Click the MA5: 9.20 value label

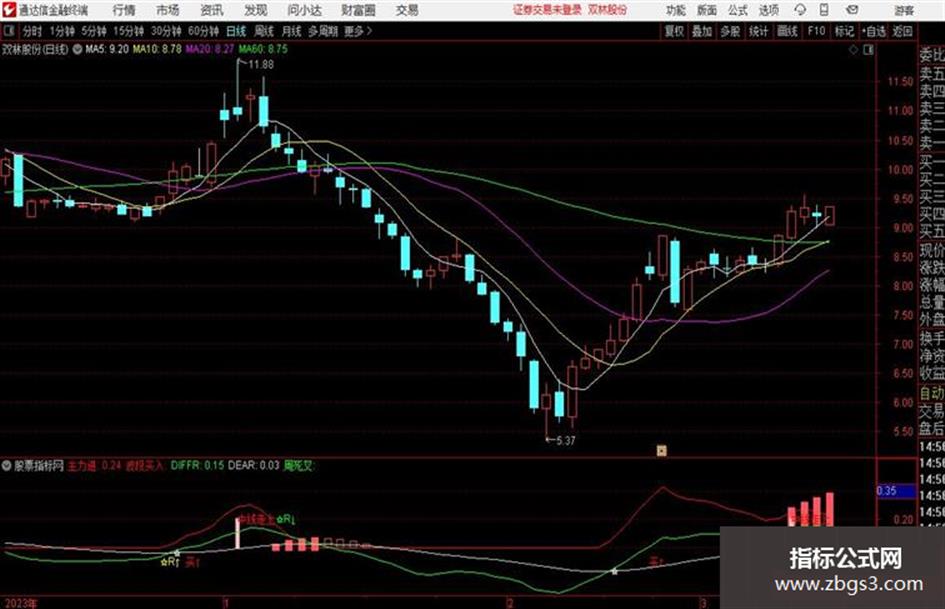point(107,49)
